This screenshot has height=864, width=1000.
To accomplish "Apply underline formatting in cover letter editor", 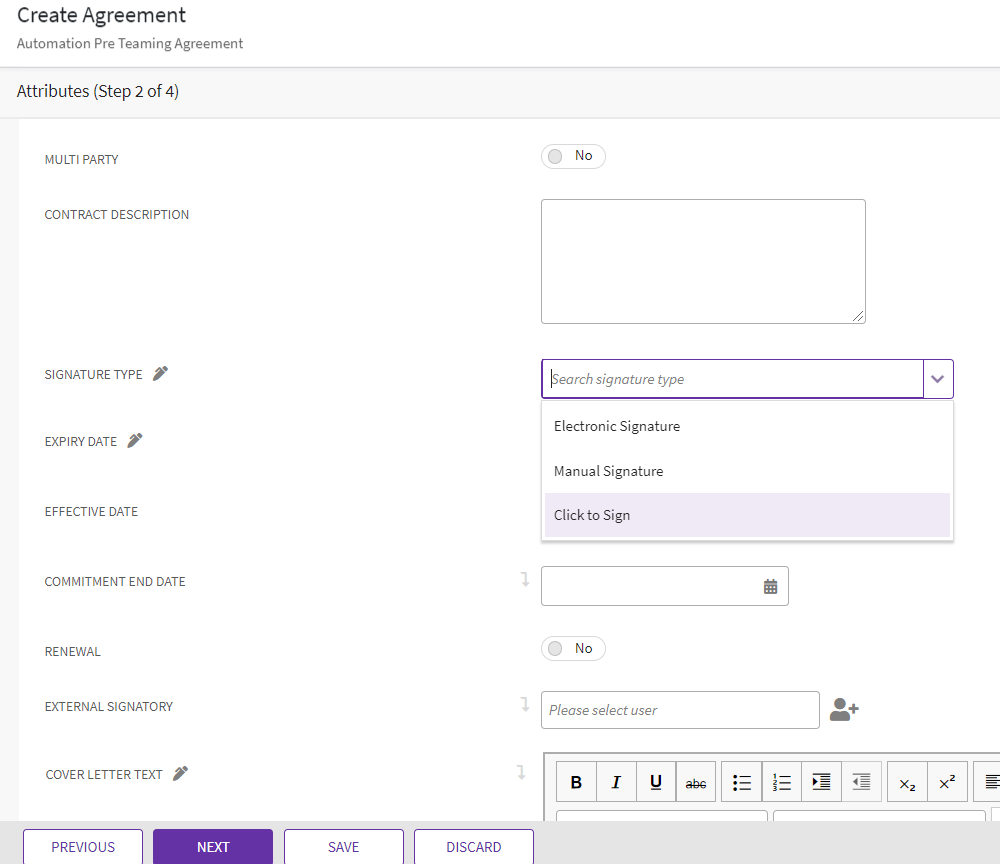I will tap(656, 783).
